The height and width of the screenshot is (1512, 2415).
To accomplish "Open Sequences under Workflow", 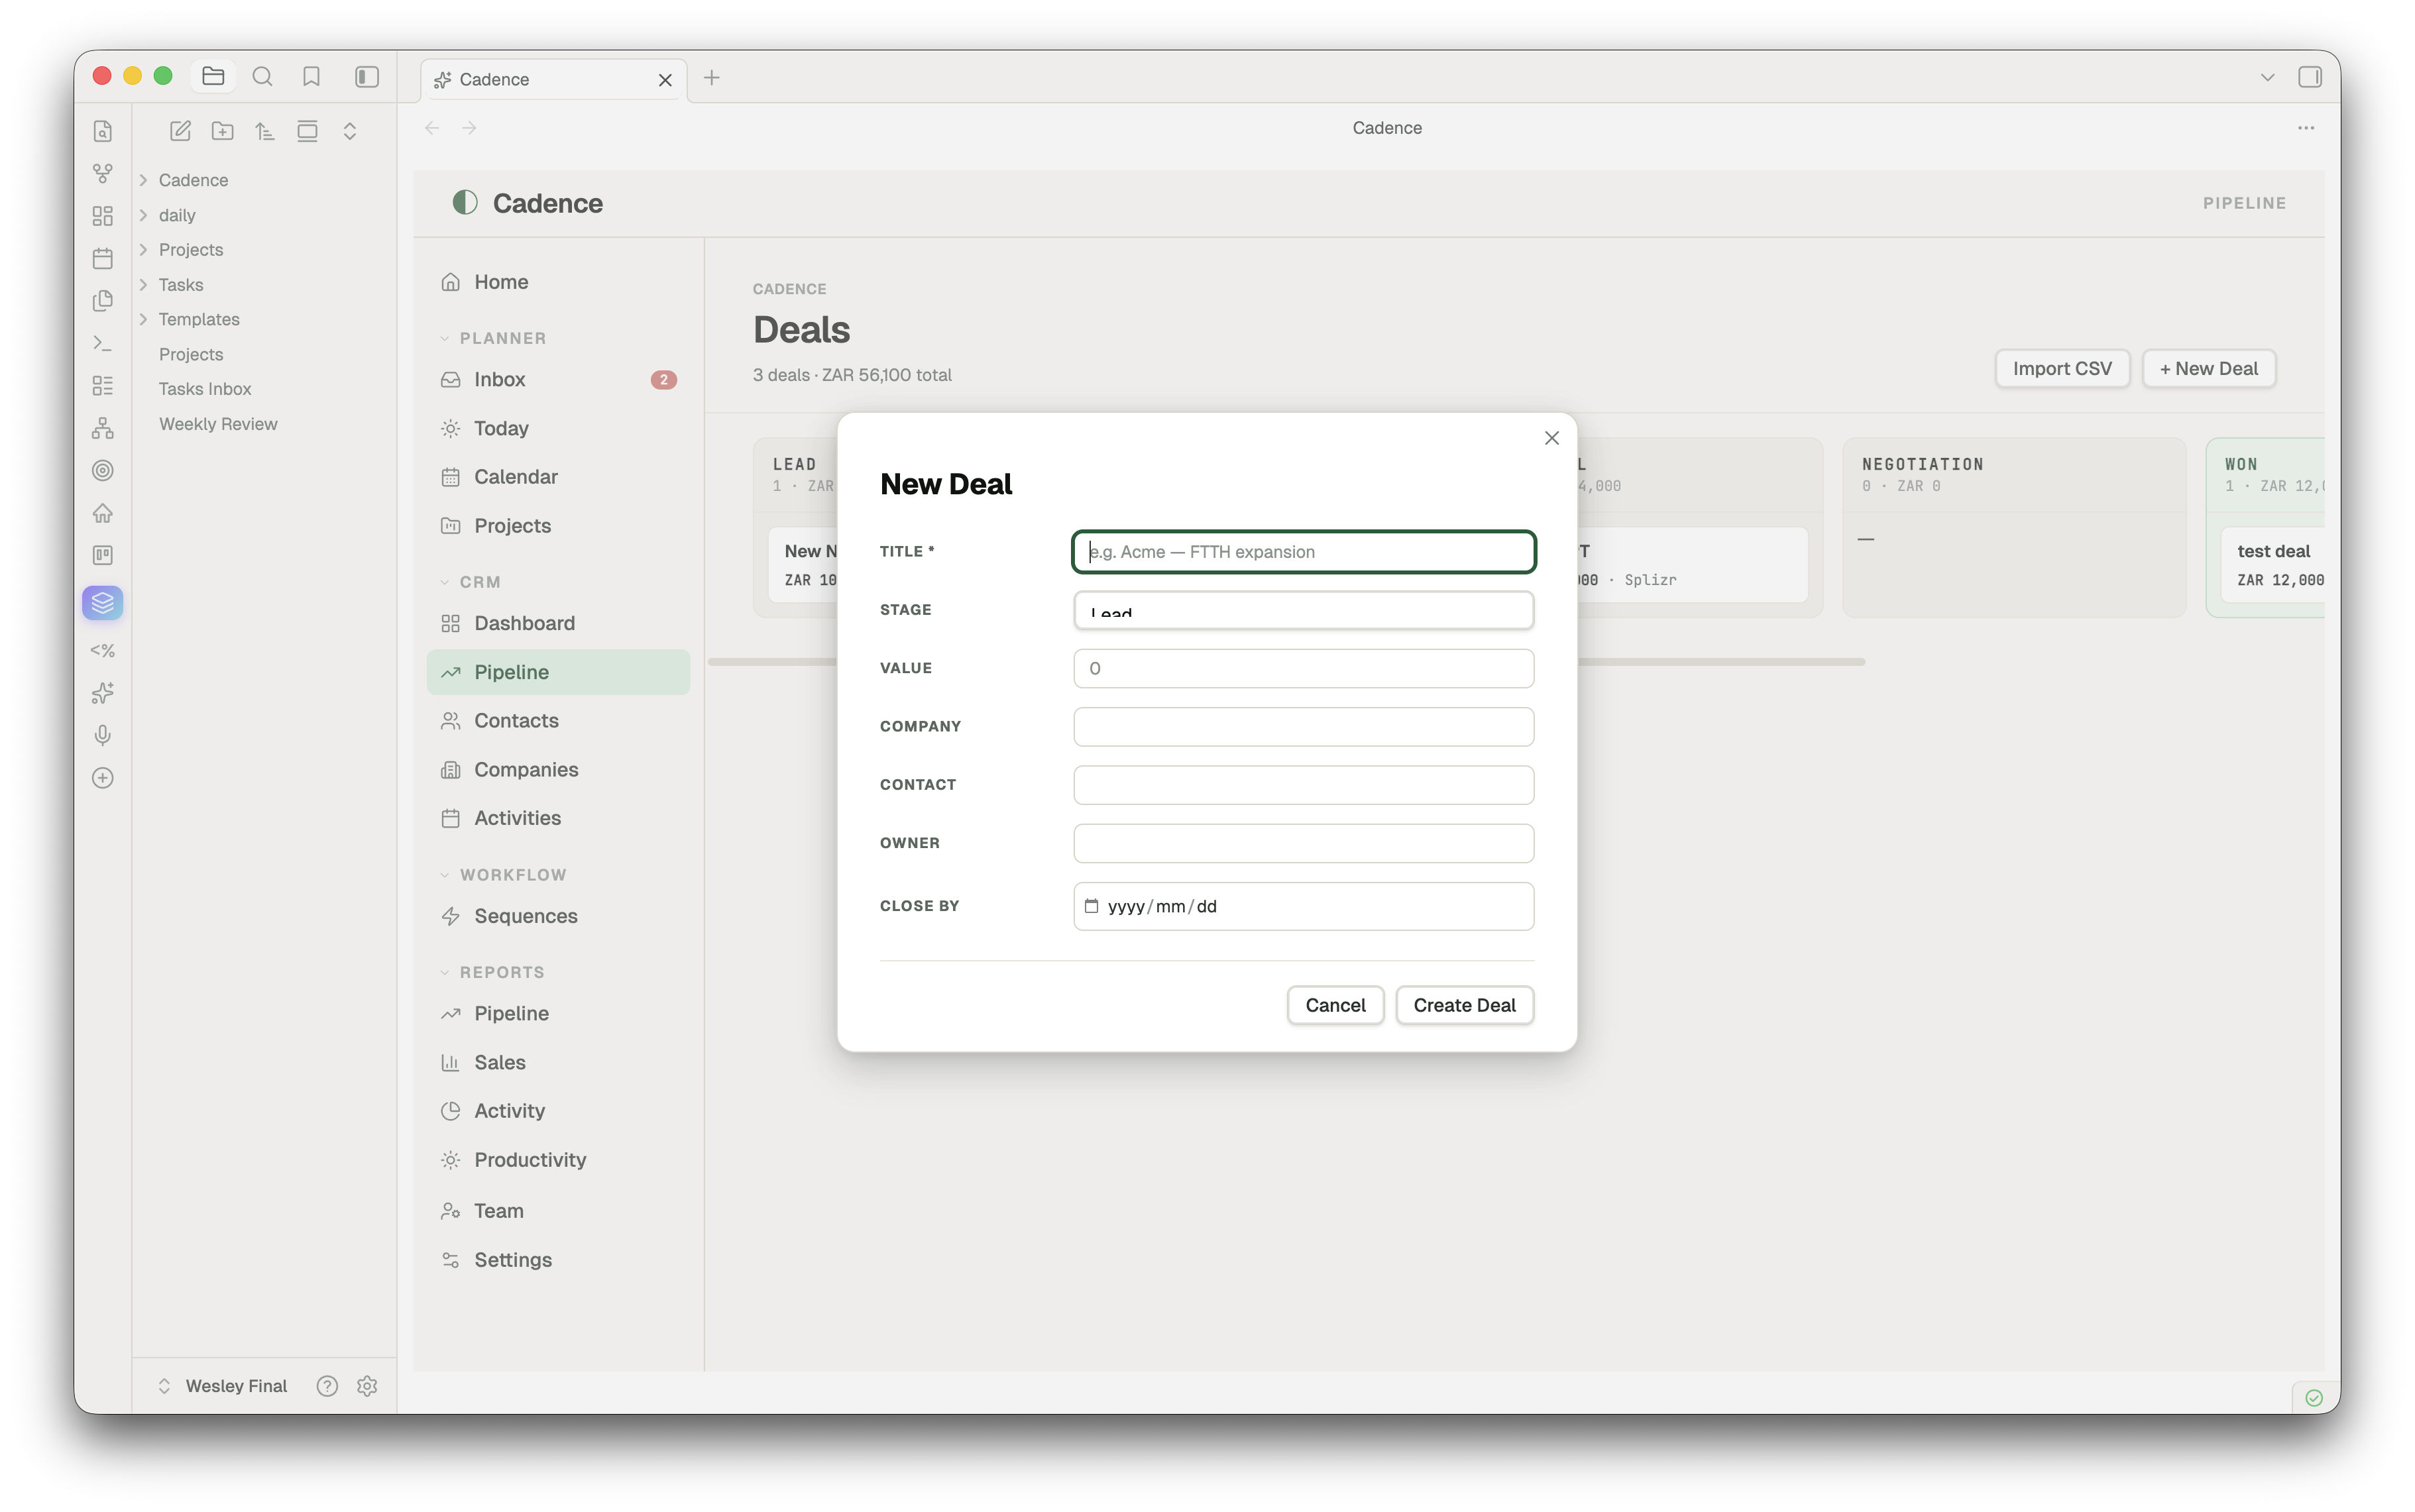I will point(558,916).
